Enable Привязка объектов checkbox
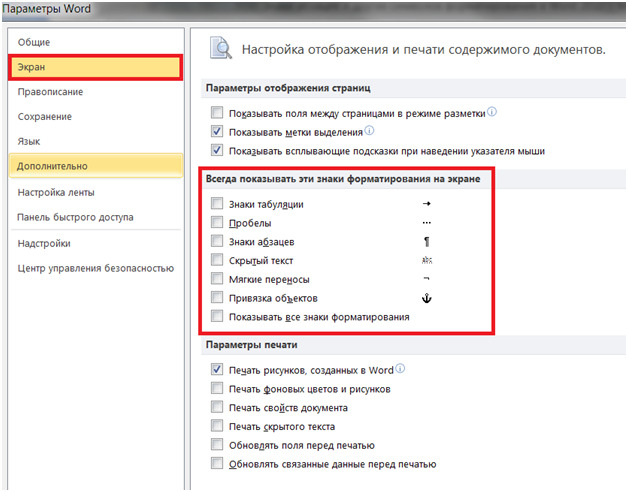Image resolution: width=628 pixels, height=492 pixels. point(217,297)
